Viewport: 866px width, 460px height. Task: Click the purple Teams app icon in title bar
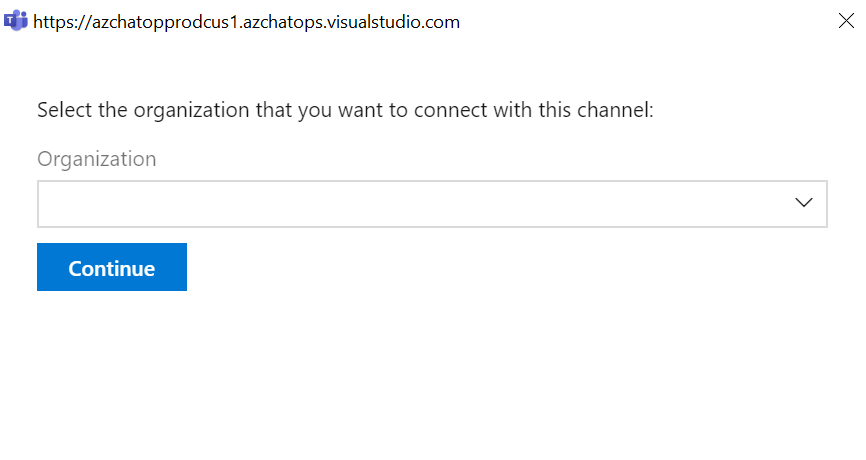click(16, 21)
